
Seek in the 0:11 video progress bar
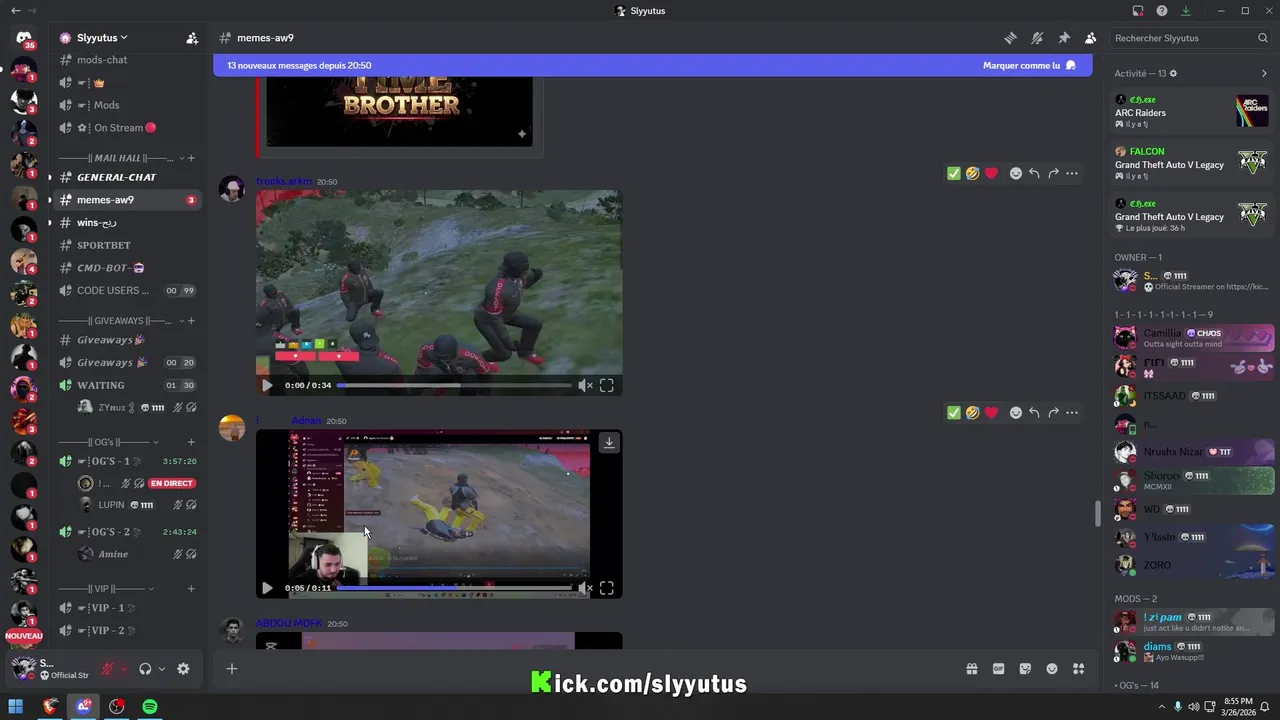point(454,588)
